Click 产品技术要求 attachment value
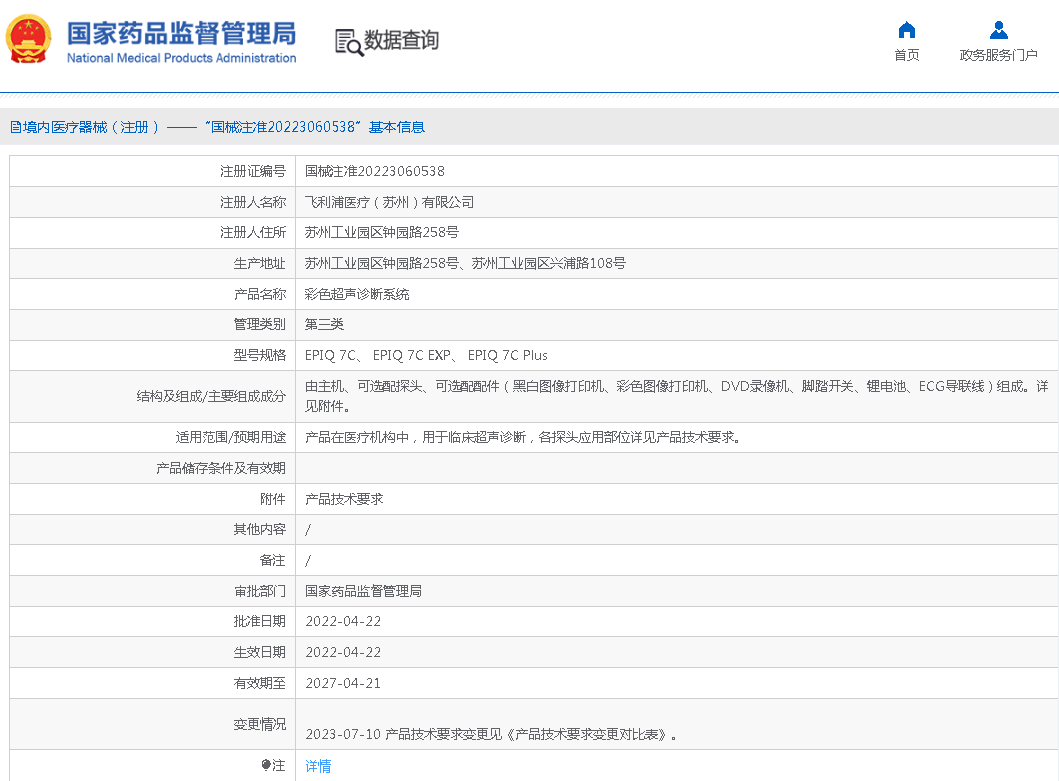Image resolution: width=1059 pixels, height=781 pixels. pos(344,499)
